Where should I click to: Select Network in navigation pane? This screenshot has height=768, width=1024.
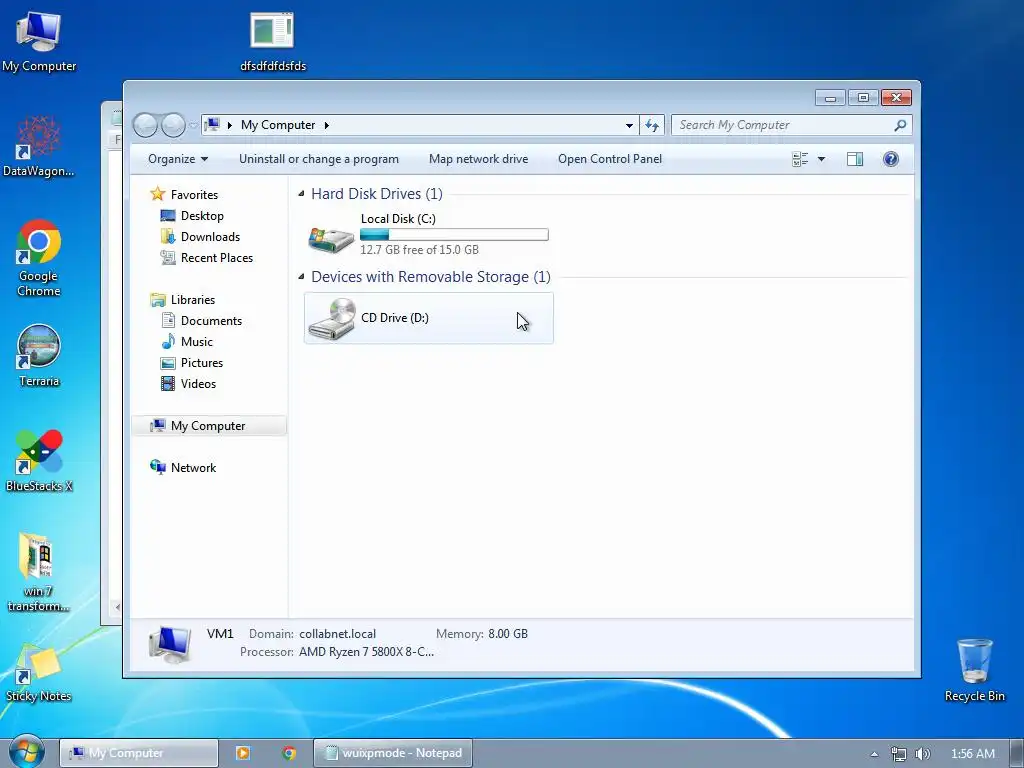coord(193,468)
